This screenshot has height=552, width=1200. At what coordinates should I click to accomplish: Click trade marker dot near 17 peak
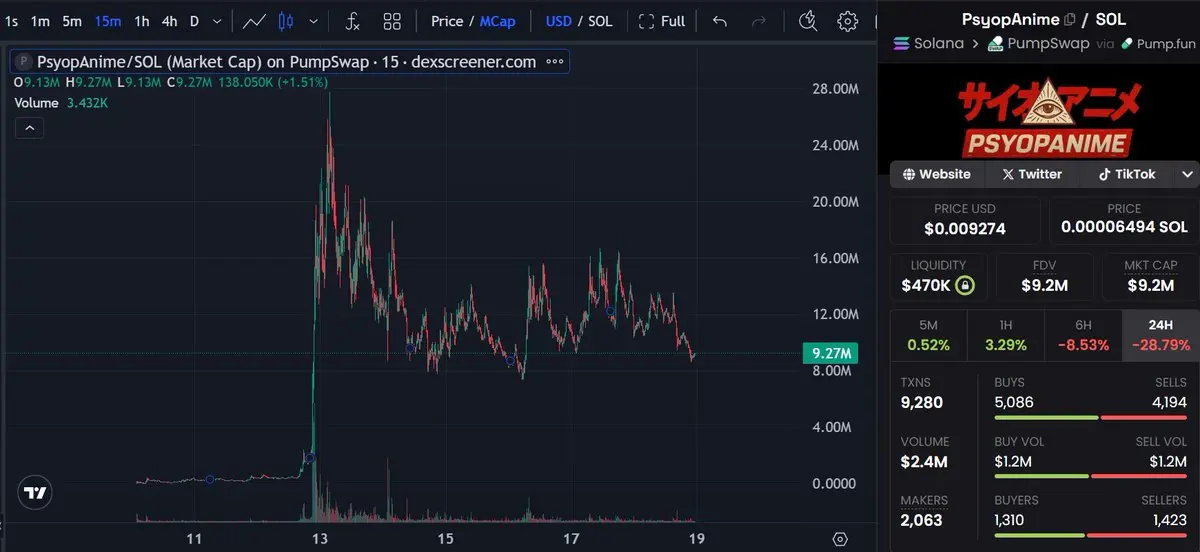[x=611, y=312]
